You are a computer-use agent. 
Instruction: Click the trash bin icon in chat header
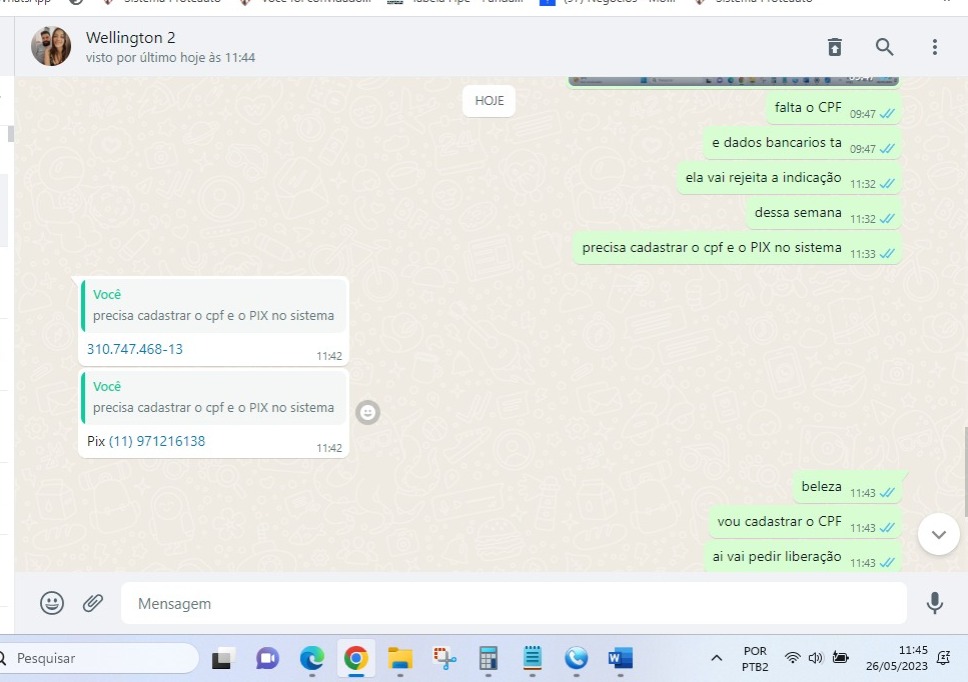(834, 47)
